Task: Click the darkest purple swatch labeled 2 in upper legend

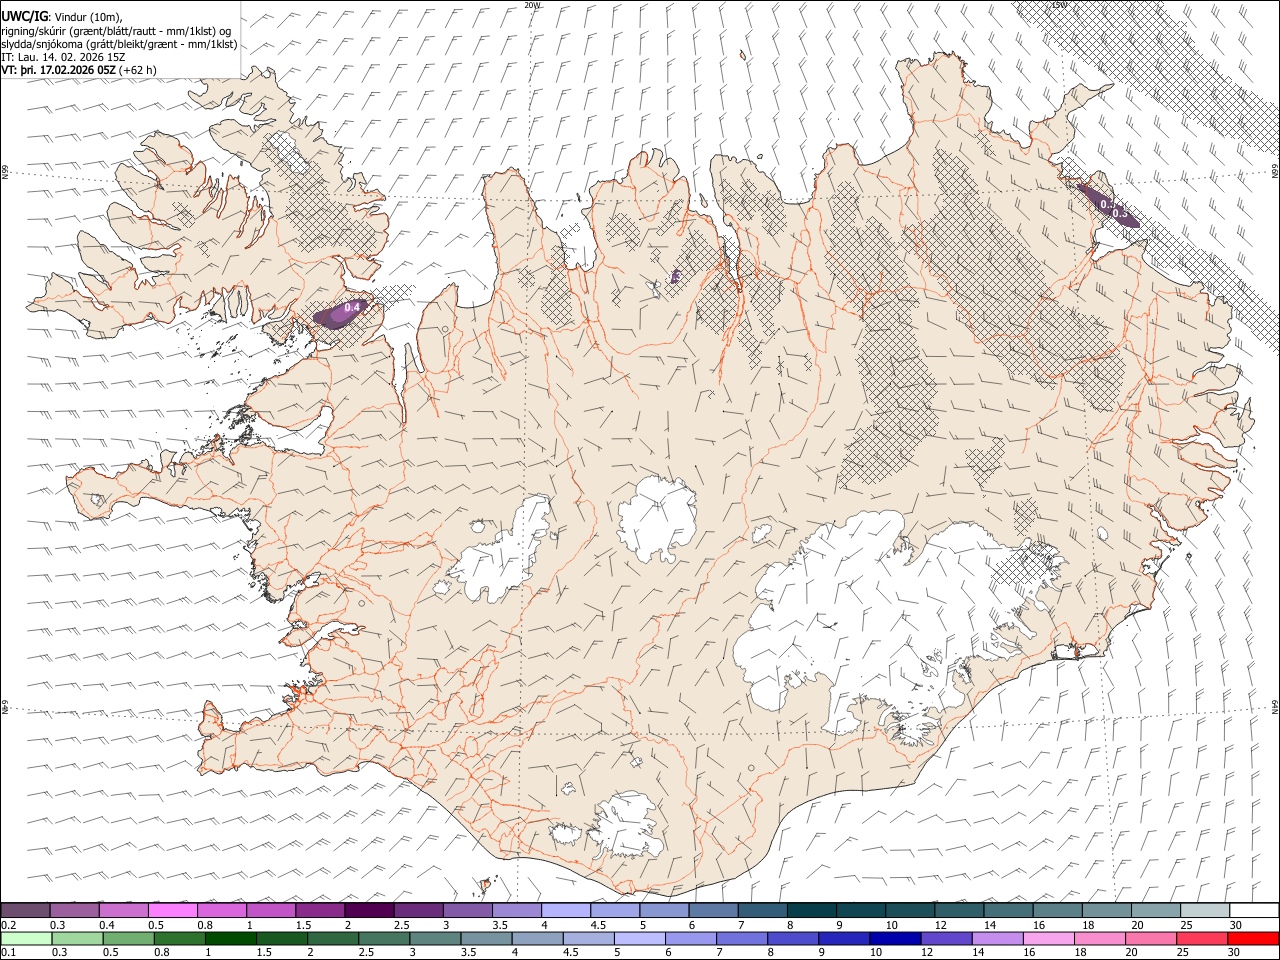Action: click(369, 911)
